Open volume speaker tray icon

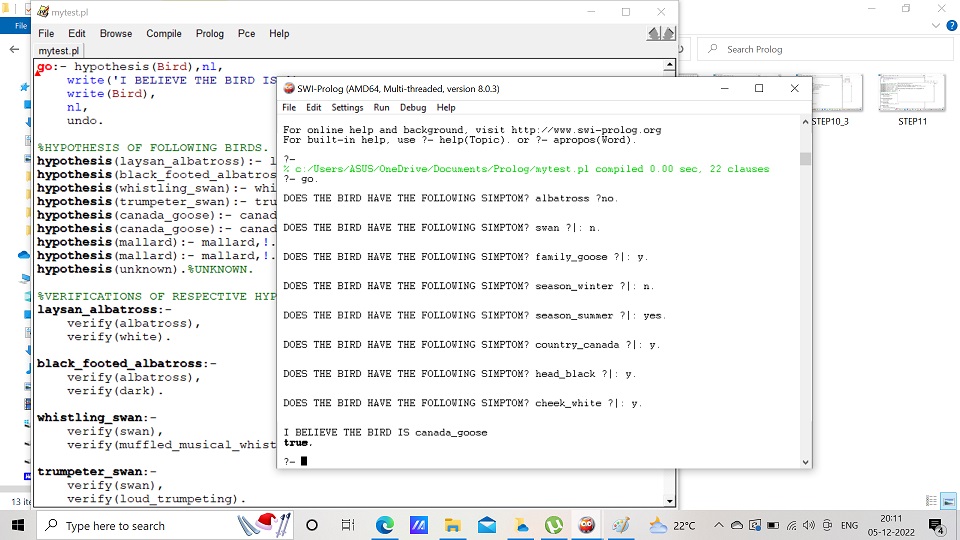pyautogui.click(x=809, y=525)
